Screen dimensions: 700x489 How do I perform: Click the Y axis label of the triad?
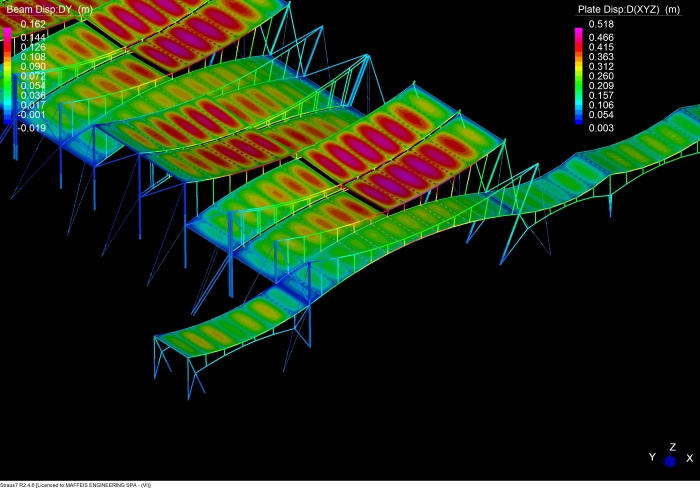coord(651,457)
